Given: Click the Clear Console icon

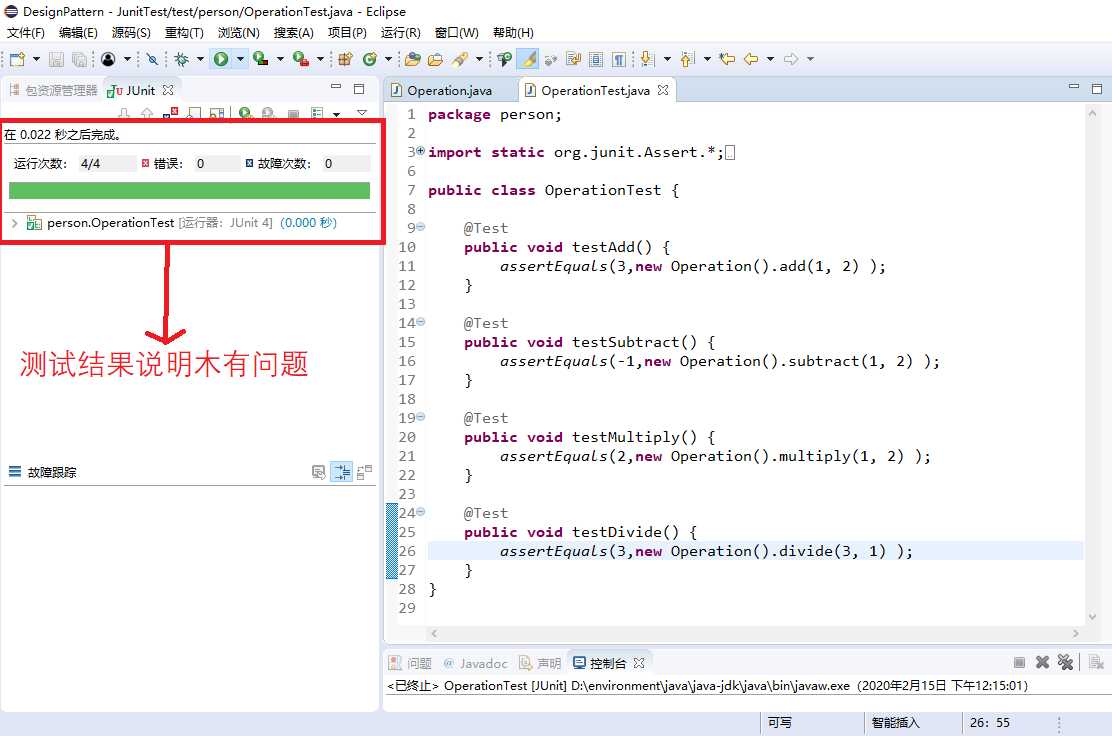Looking at the screenshot, I should pyautogui.click(x=1096, y=662).
